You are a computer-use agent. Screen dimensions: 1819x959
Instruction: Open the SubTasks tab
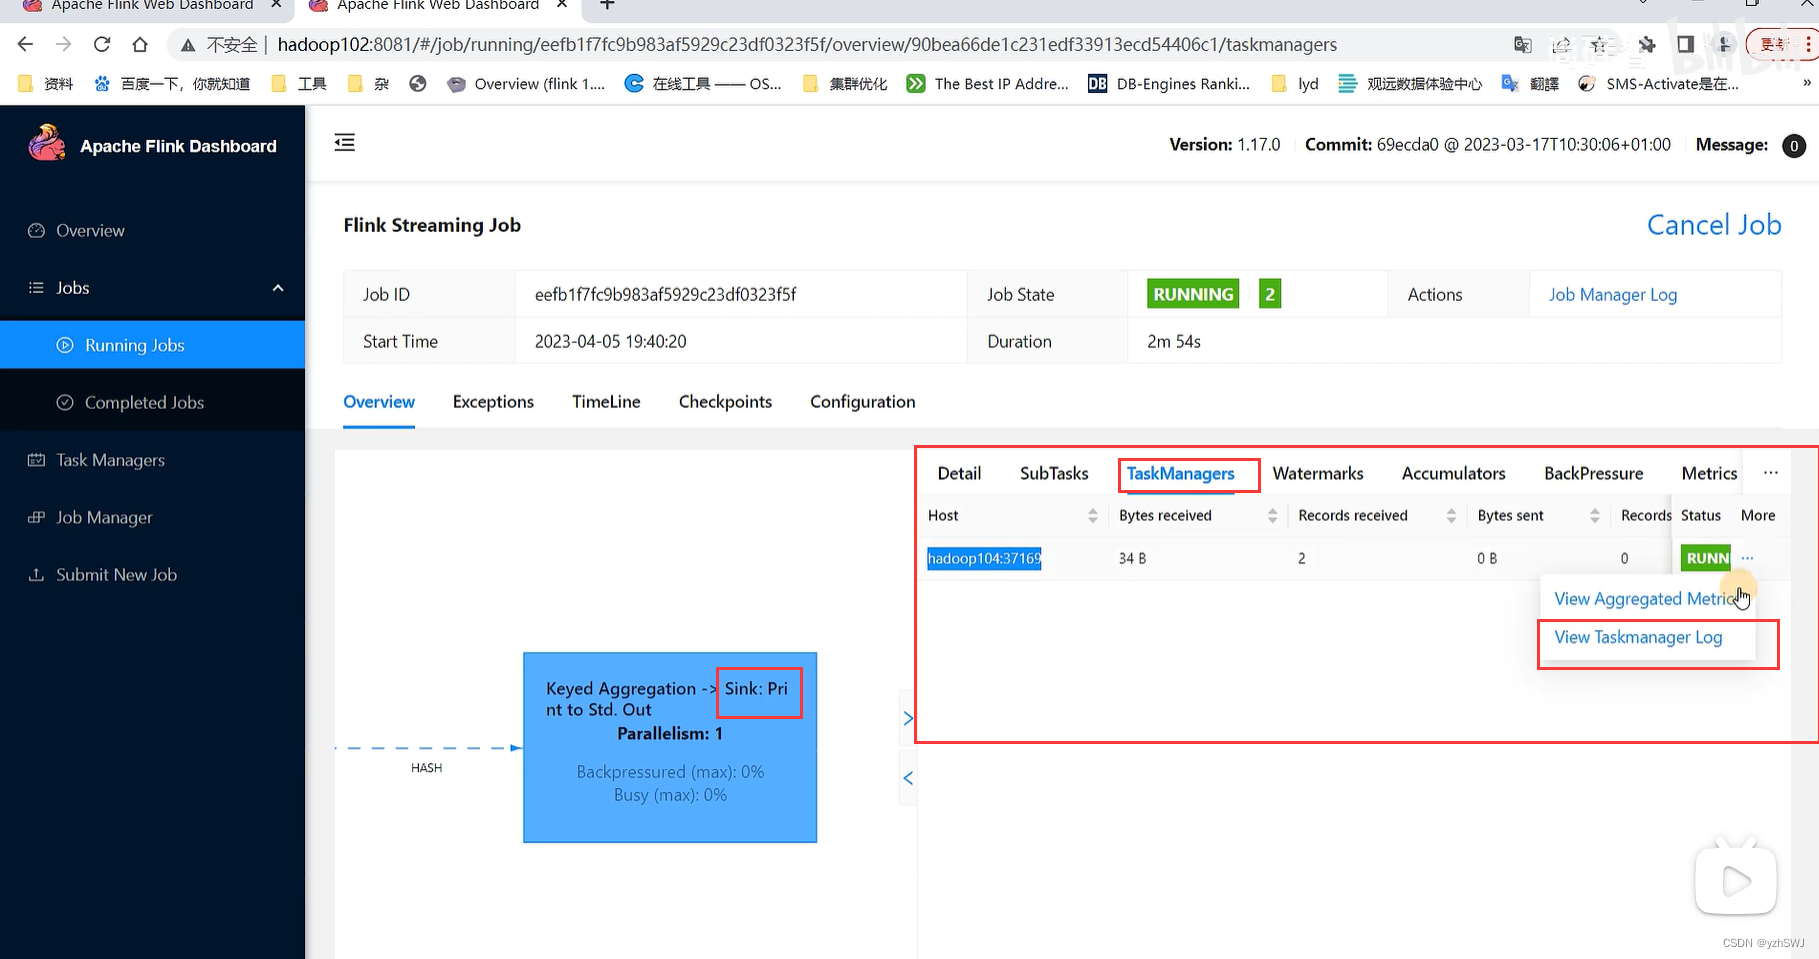point(1054,474)
